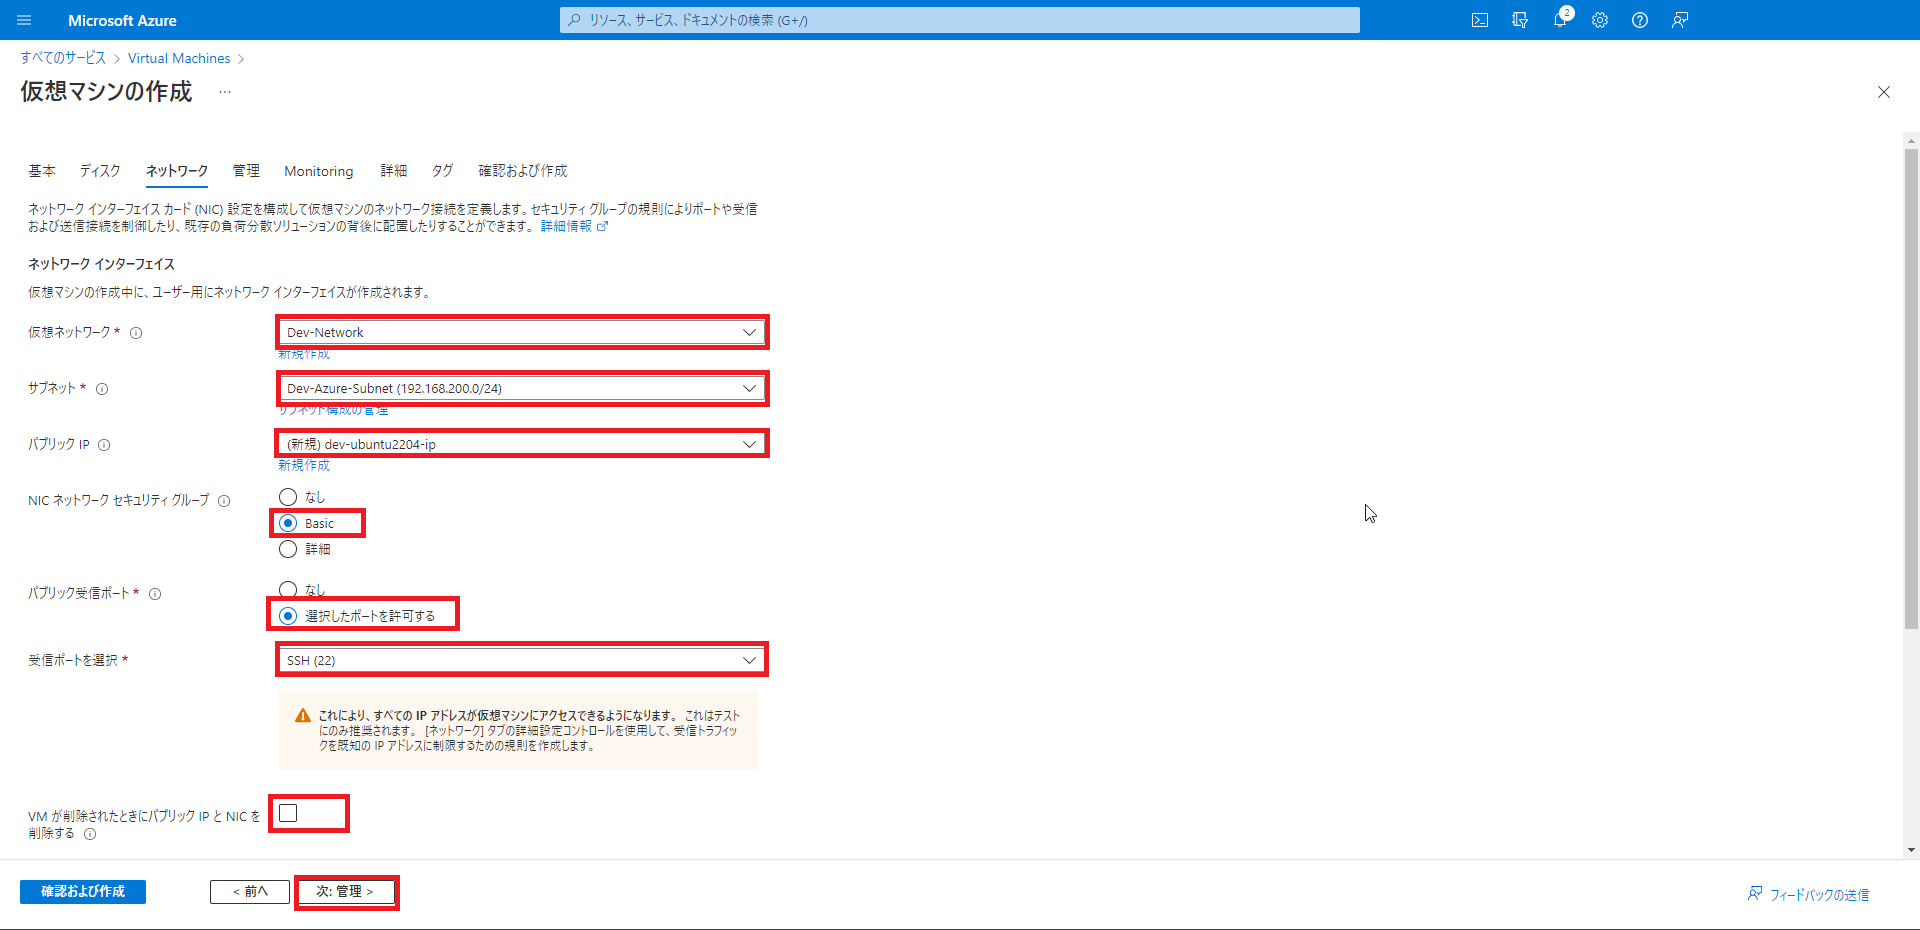Open Dev-Network virtual network dropdown
The height and width of the screenshot is (930, 1920).
[522, 332]
